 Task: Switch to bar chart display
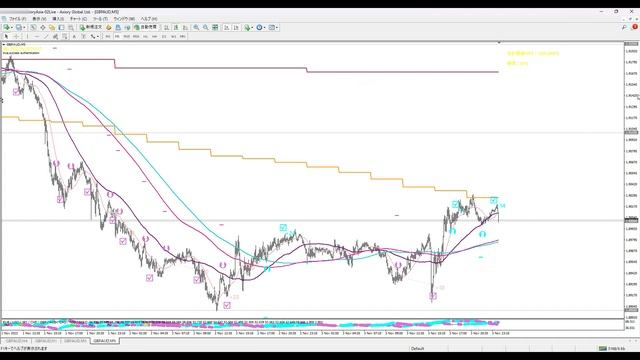coord(166,27)
